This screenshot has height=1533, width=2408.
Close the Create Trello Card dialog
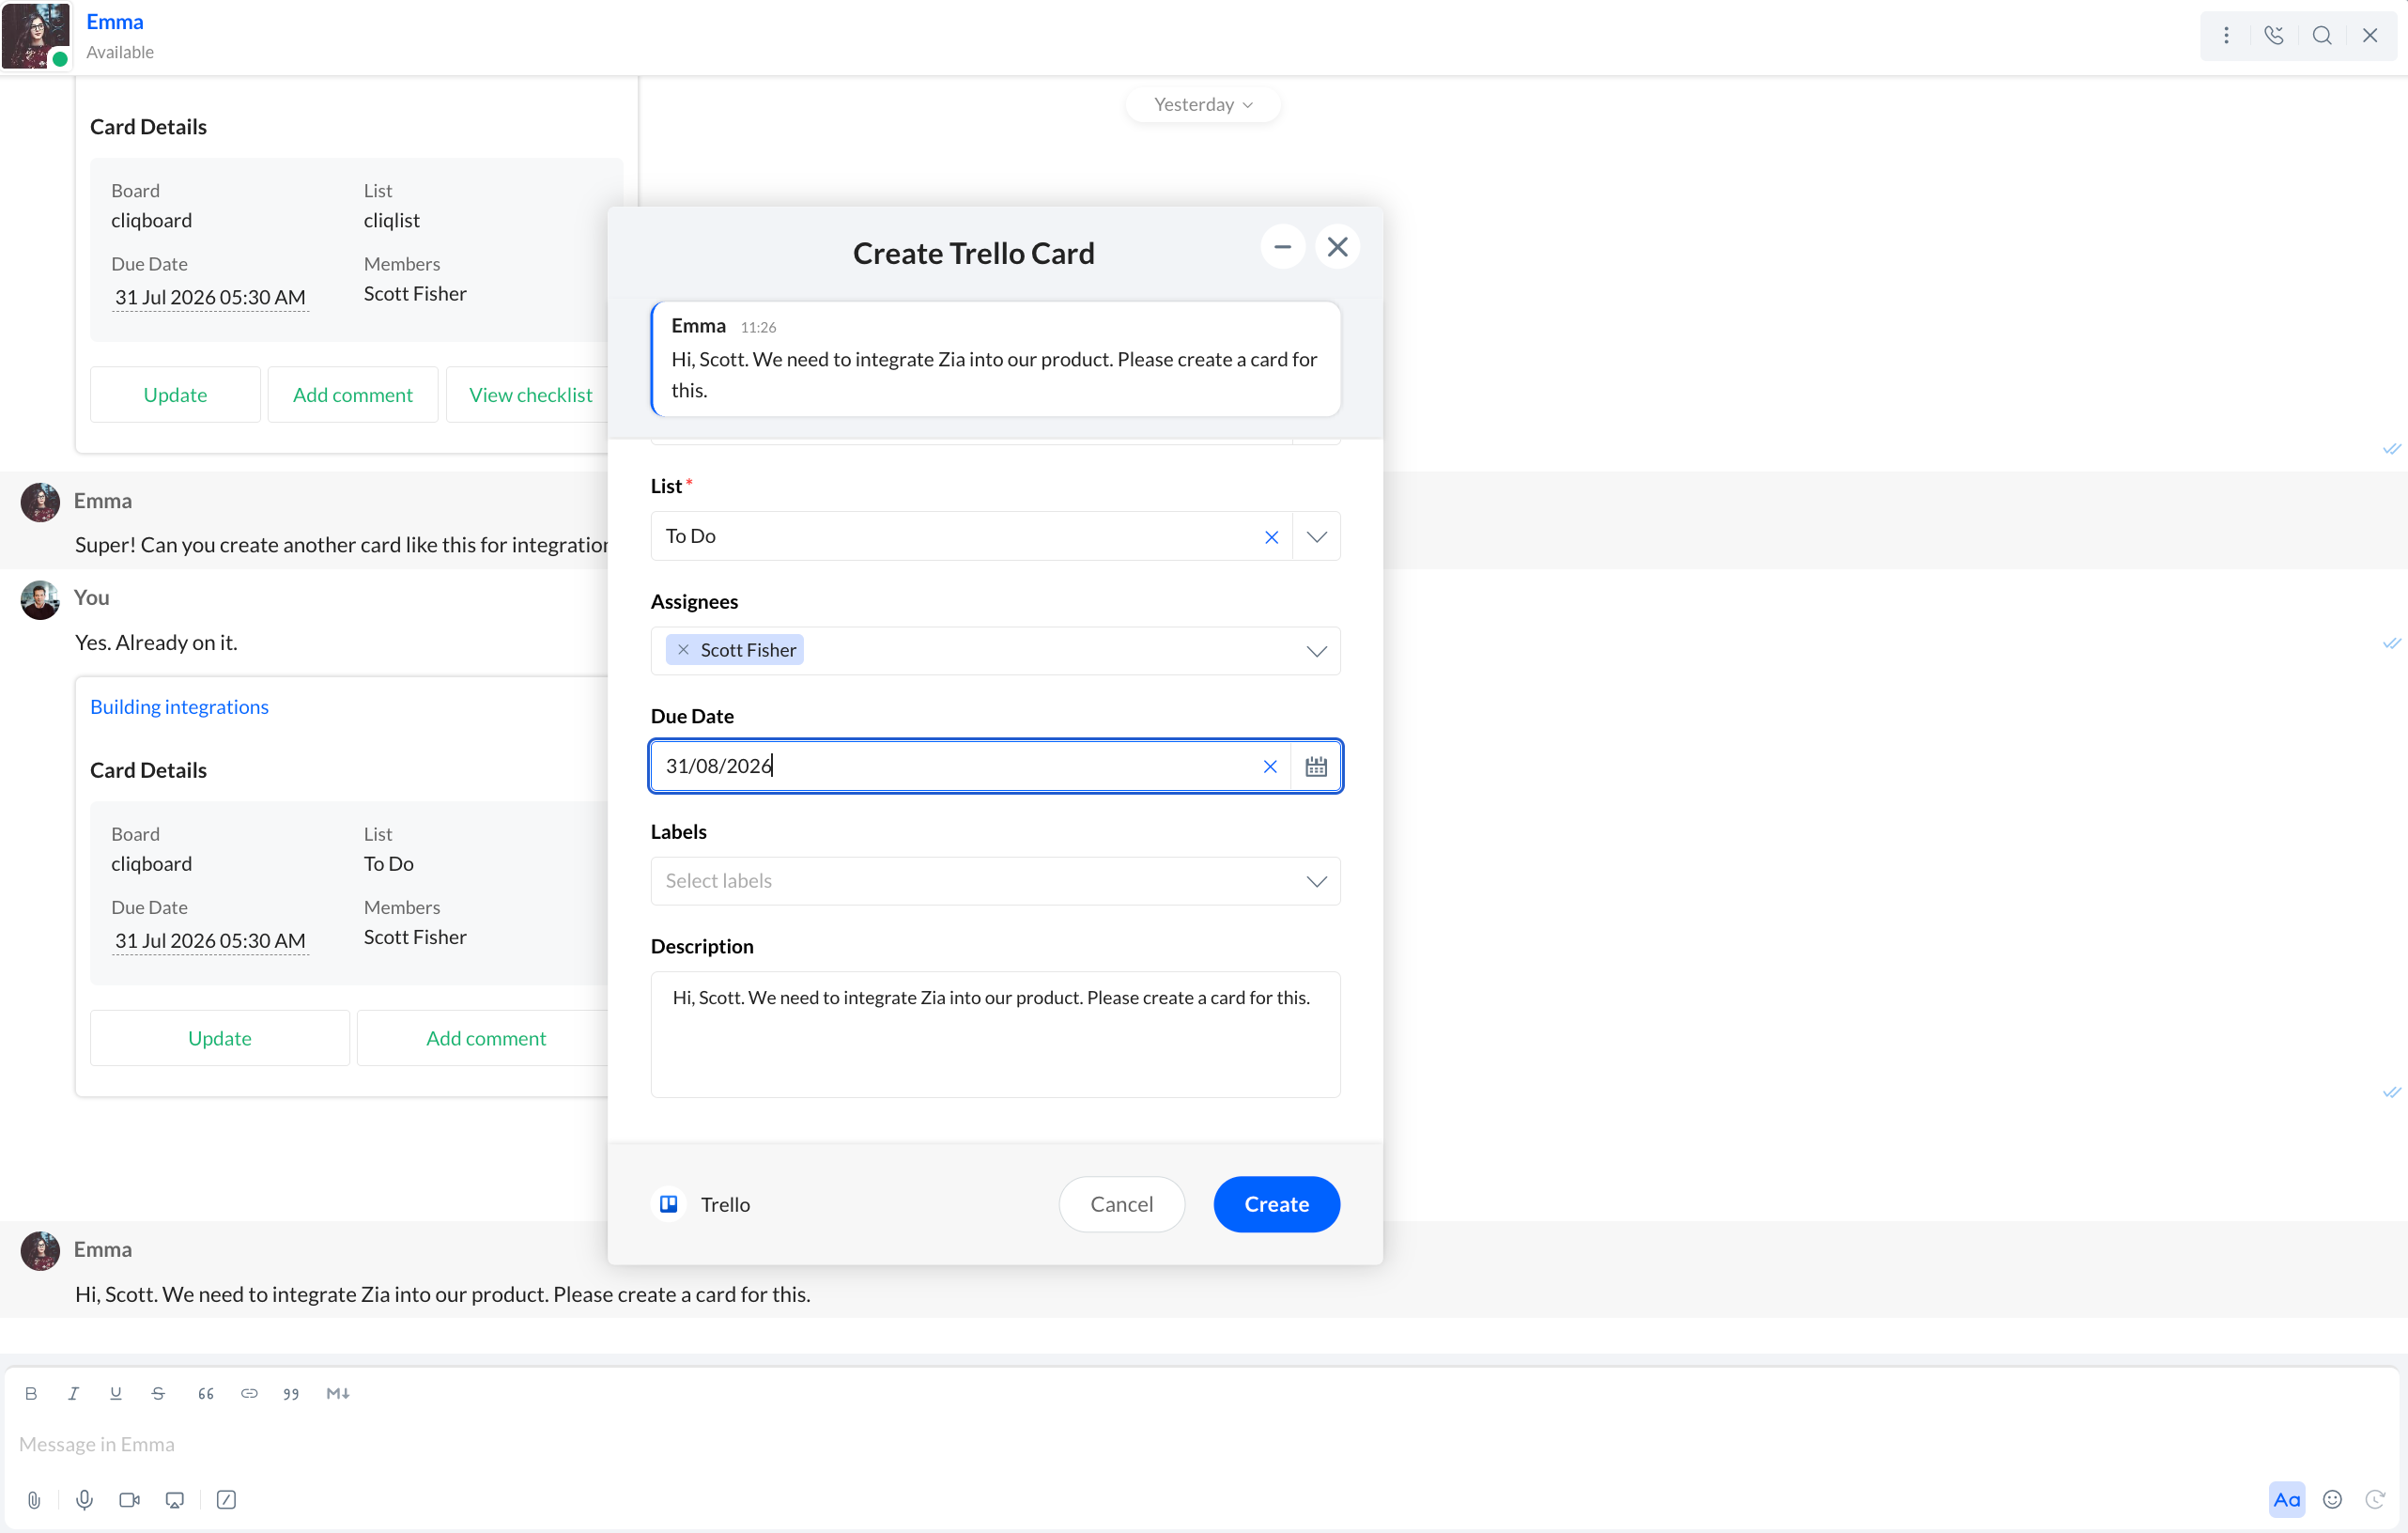pos(1338,247)
